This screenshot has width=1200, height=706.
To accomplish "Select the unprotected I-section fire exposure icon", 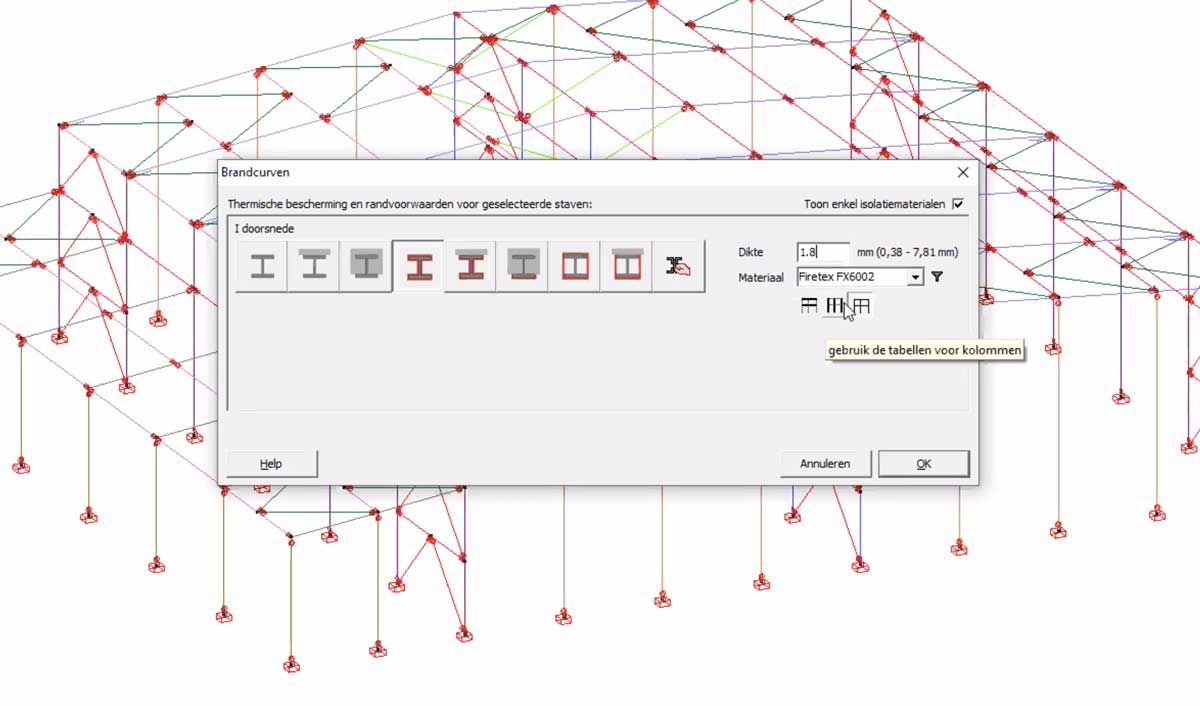I will pos(260,265).
